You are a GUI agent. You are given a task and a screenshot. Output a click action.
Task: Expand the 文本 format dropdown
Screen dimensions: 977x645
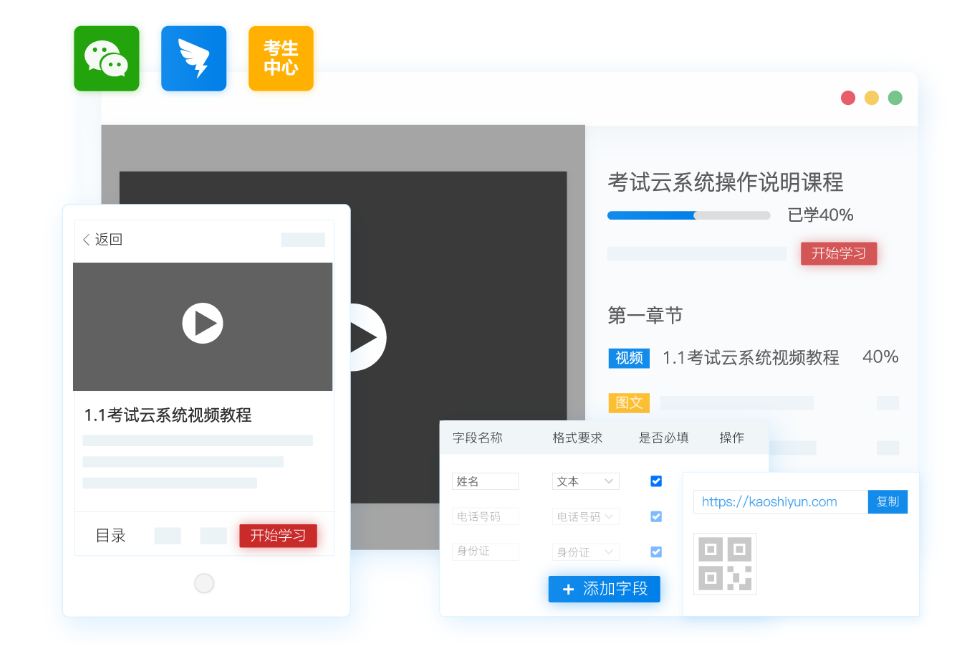pos(586,481)
